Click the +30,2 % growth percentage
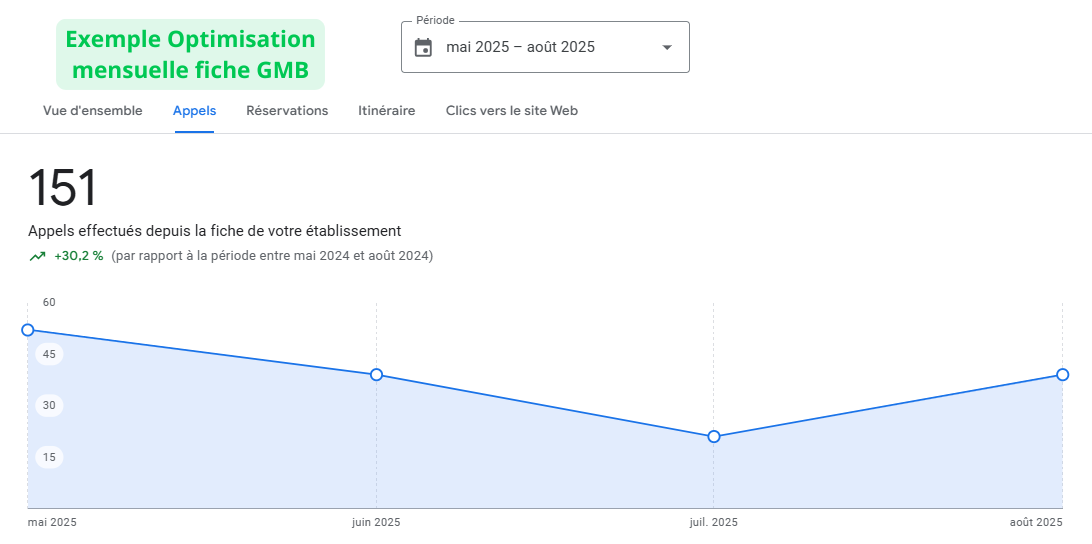1092x544 pixels. 79,256
